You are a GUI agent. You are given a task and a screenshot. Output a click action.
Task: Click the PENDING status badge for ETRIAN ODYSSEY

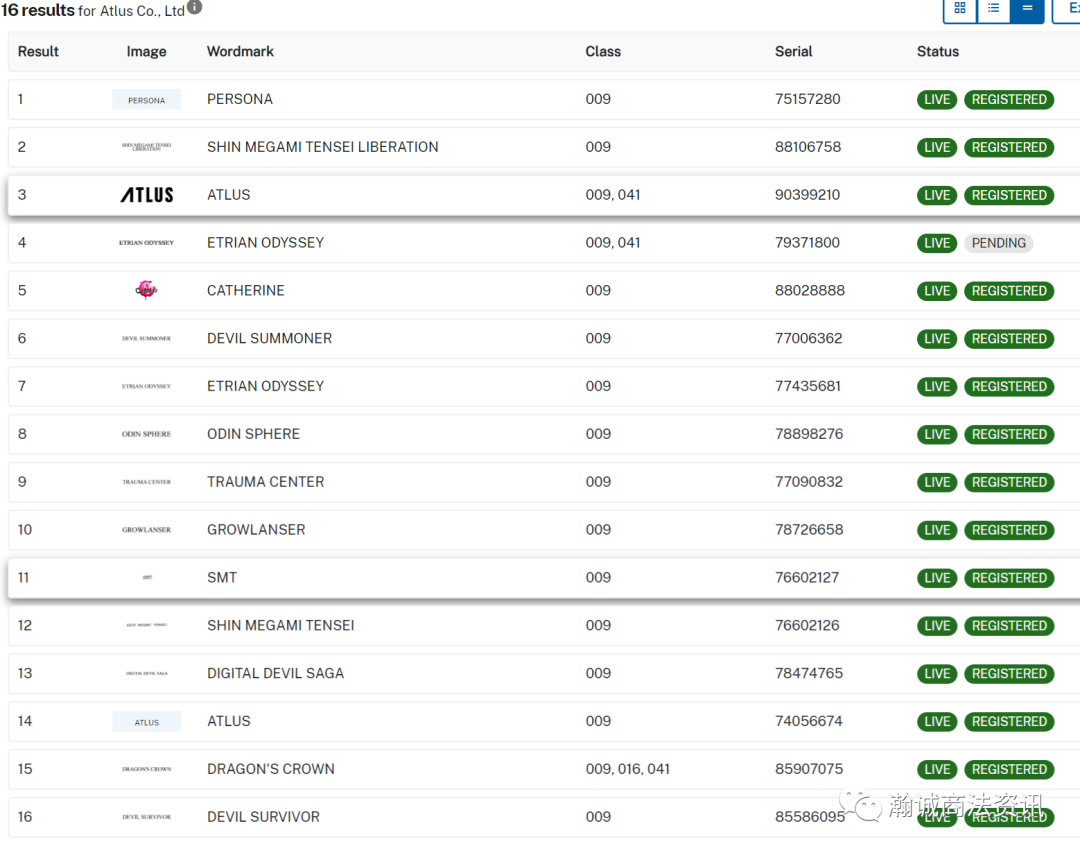coord(998,243)
